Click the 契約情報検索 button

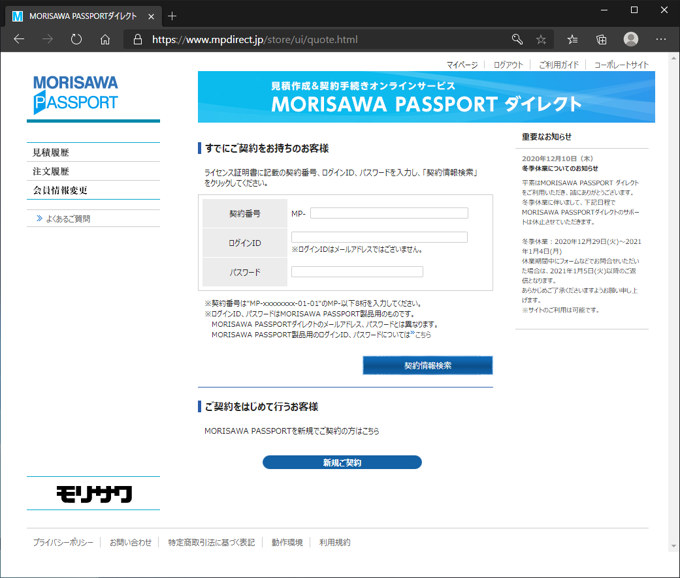428,366
